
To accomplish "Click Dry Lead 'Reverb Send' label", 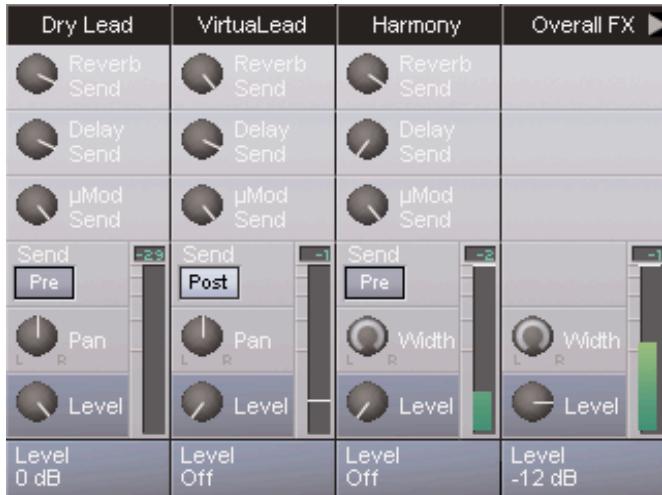I will click(105, 76).
